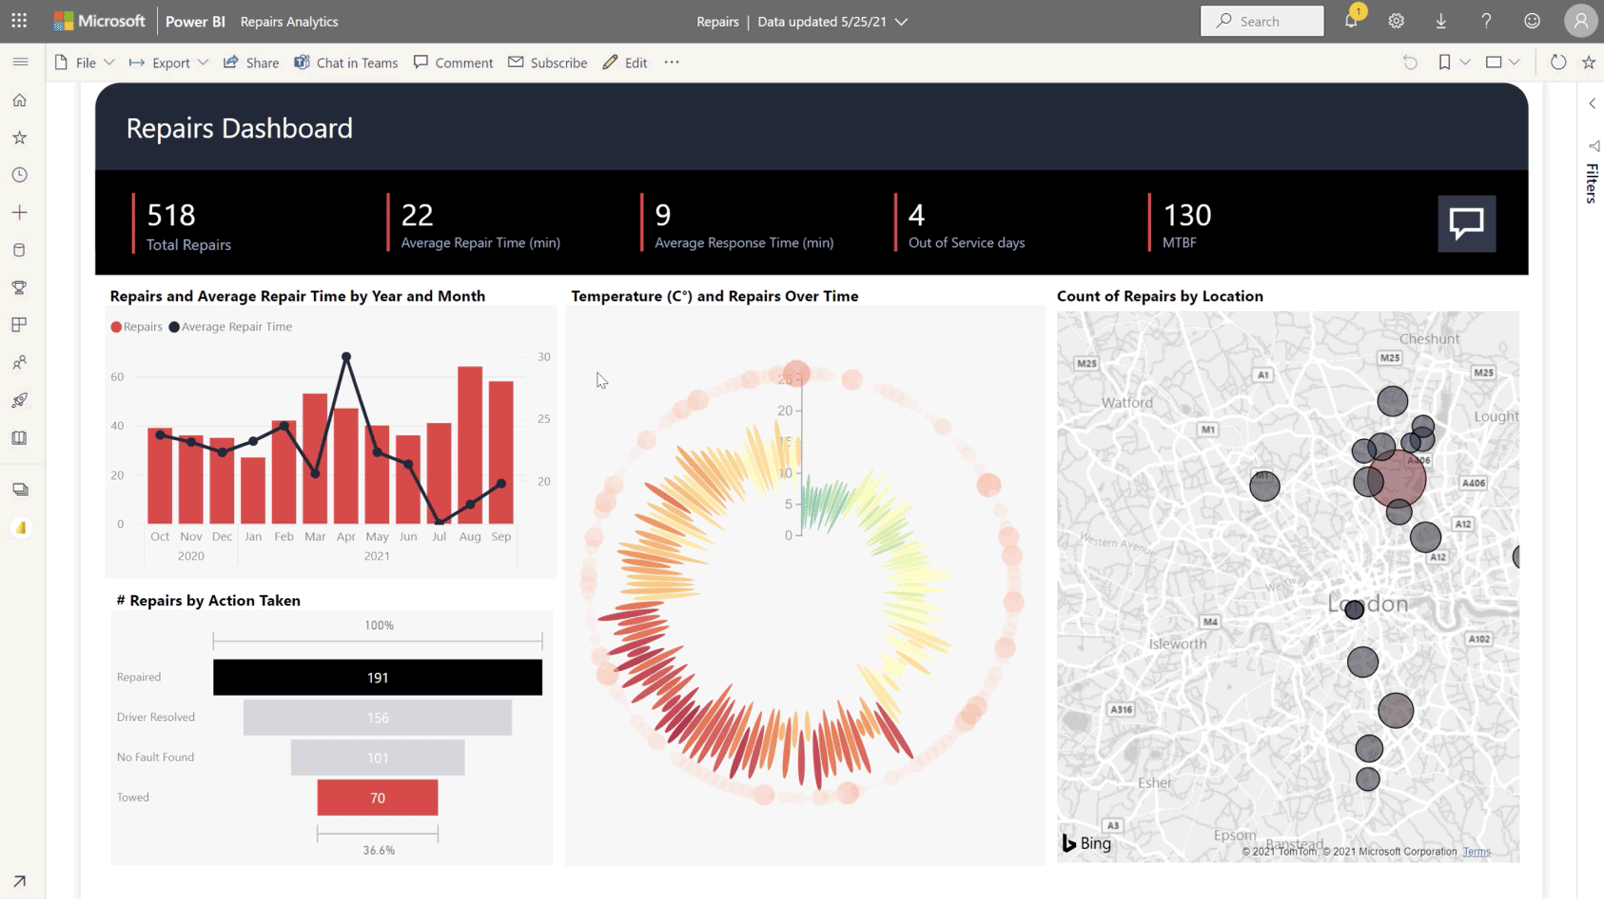Open the Terms link on map

point(1476,852)
